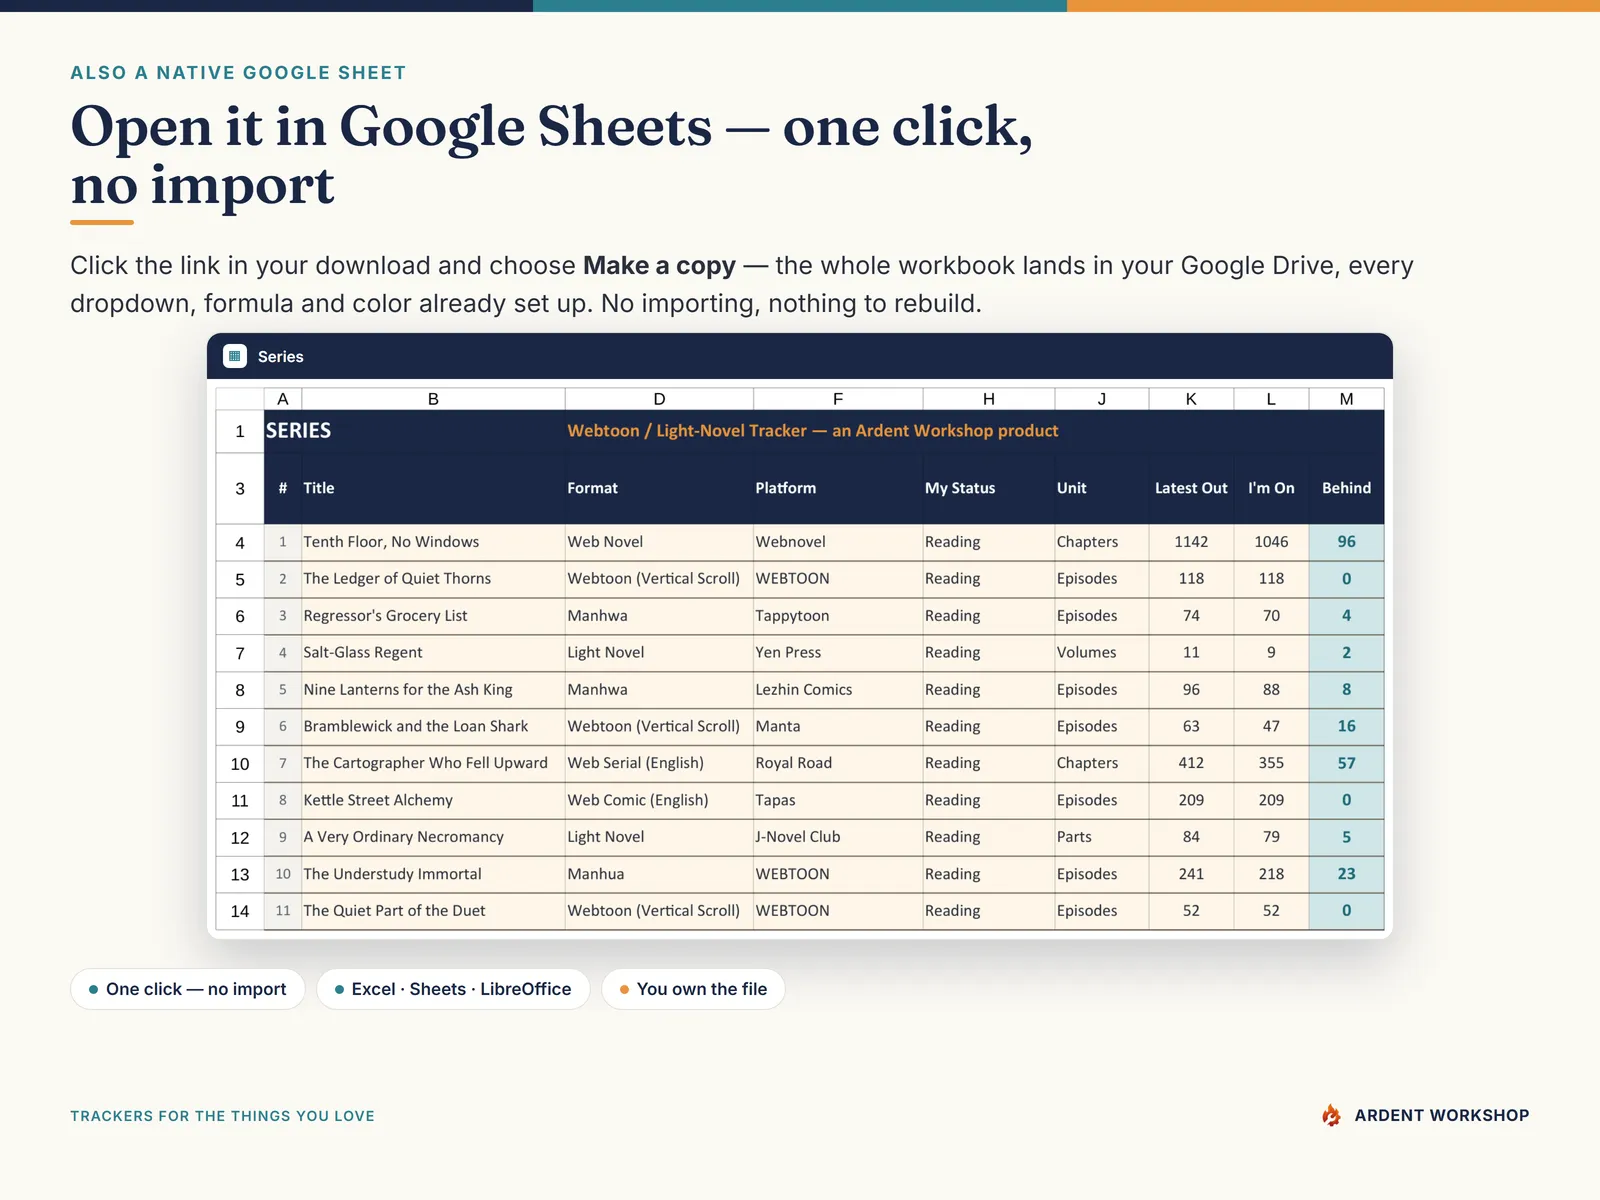Select Nine Lanterns for the Ash King

tap(433, 690)
